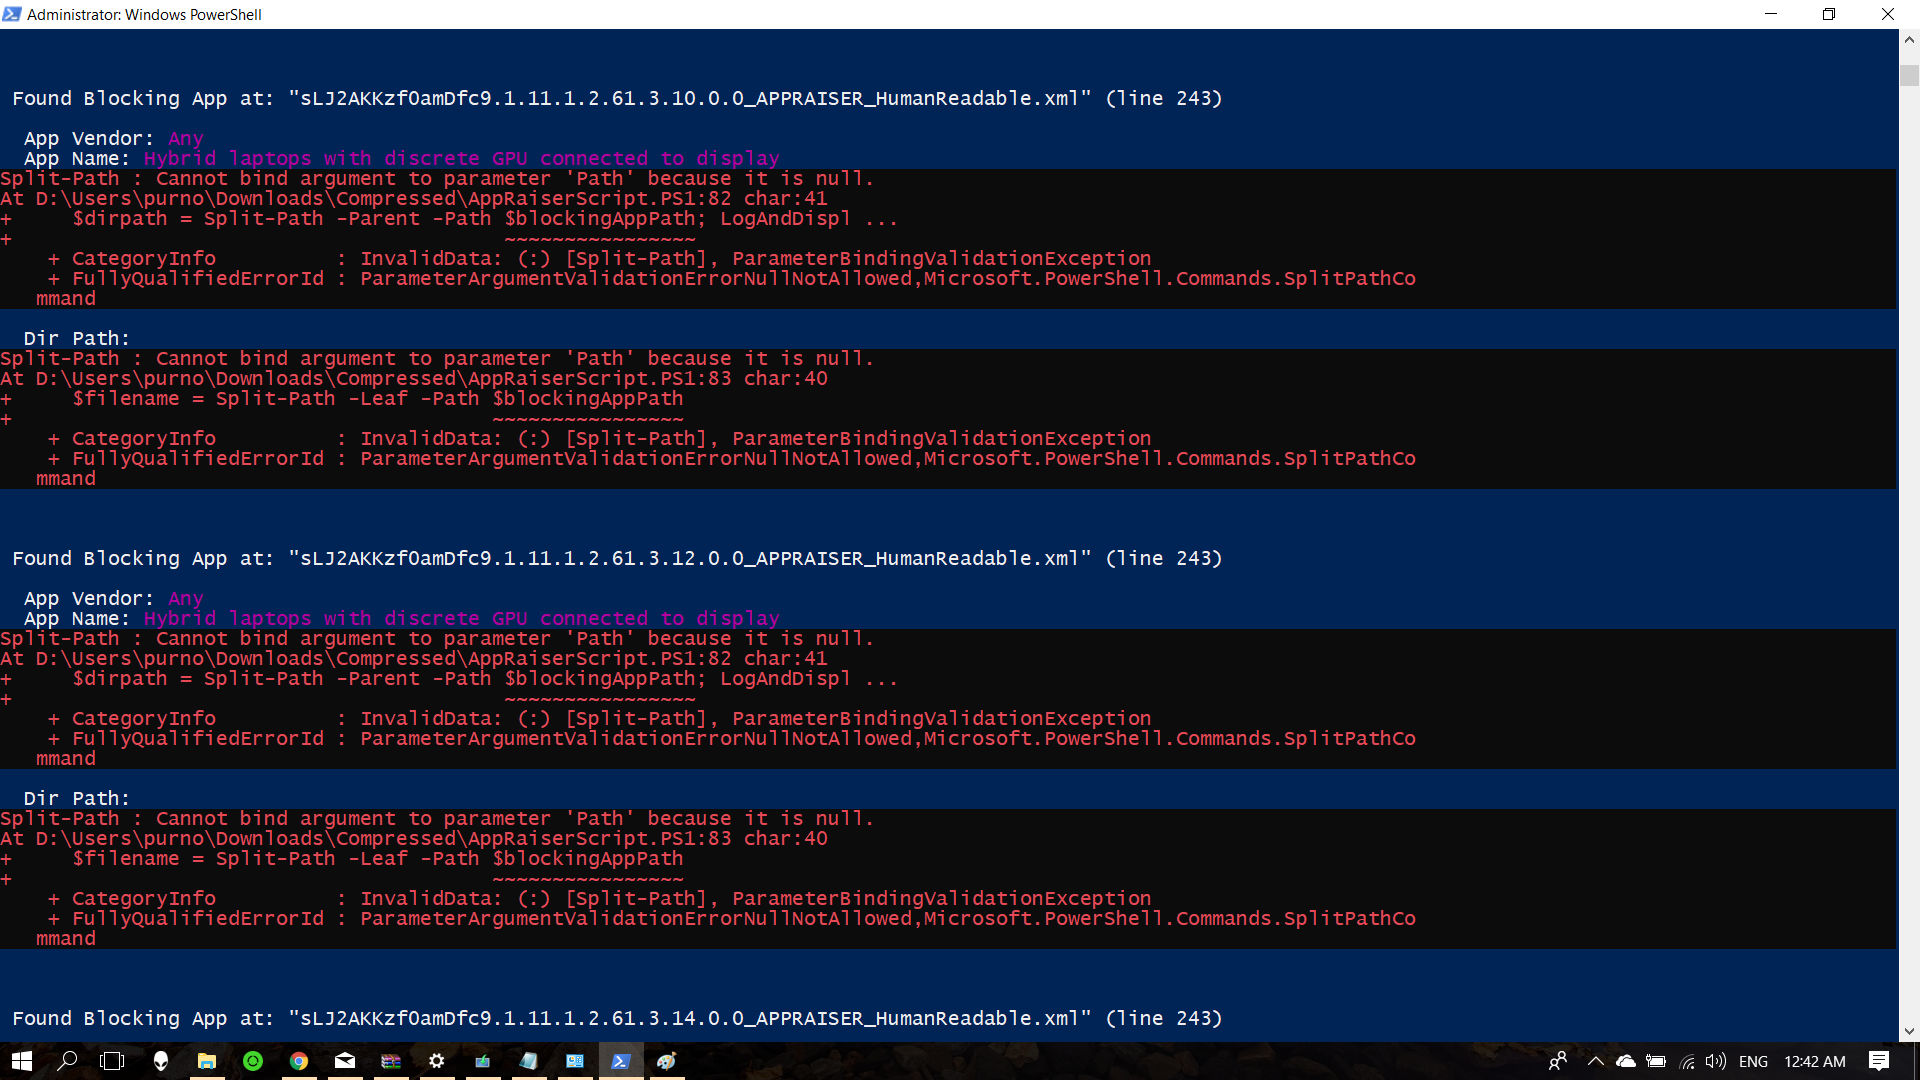Open the PowerShell title bar system icon

(12, 14)
